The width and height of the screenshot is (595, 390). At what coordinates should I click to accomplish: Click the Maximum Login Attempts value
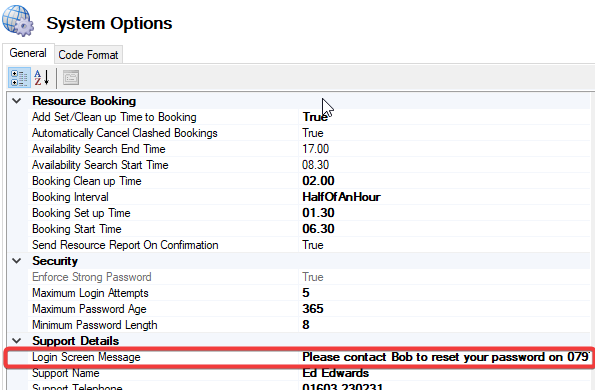[306, 293]
